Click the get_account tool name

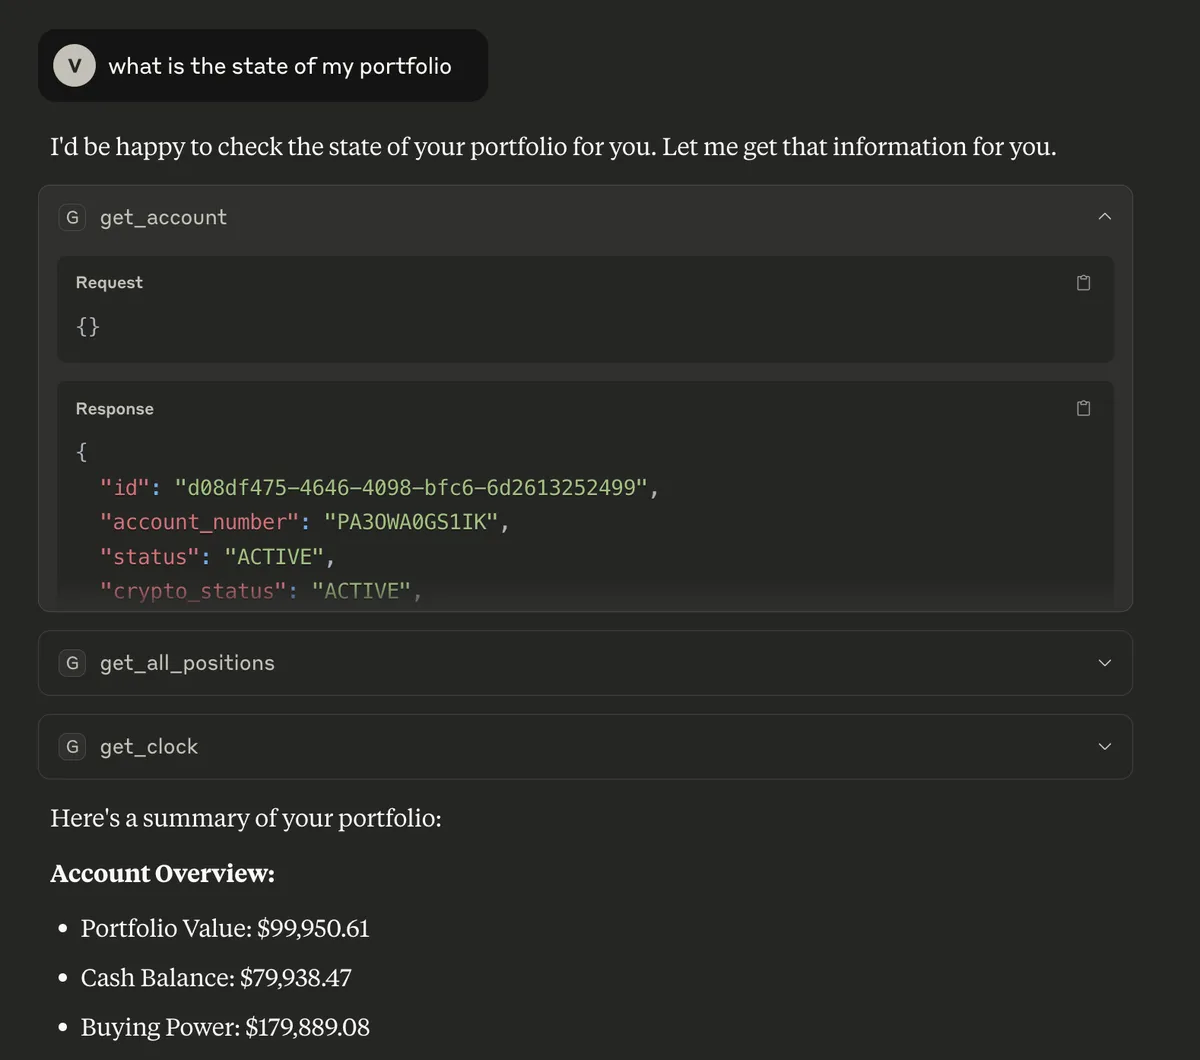pos(163,217)
